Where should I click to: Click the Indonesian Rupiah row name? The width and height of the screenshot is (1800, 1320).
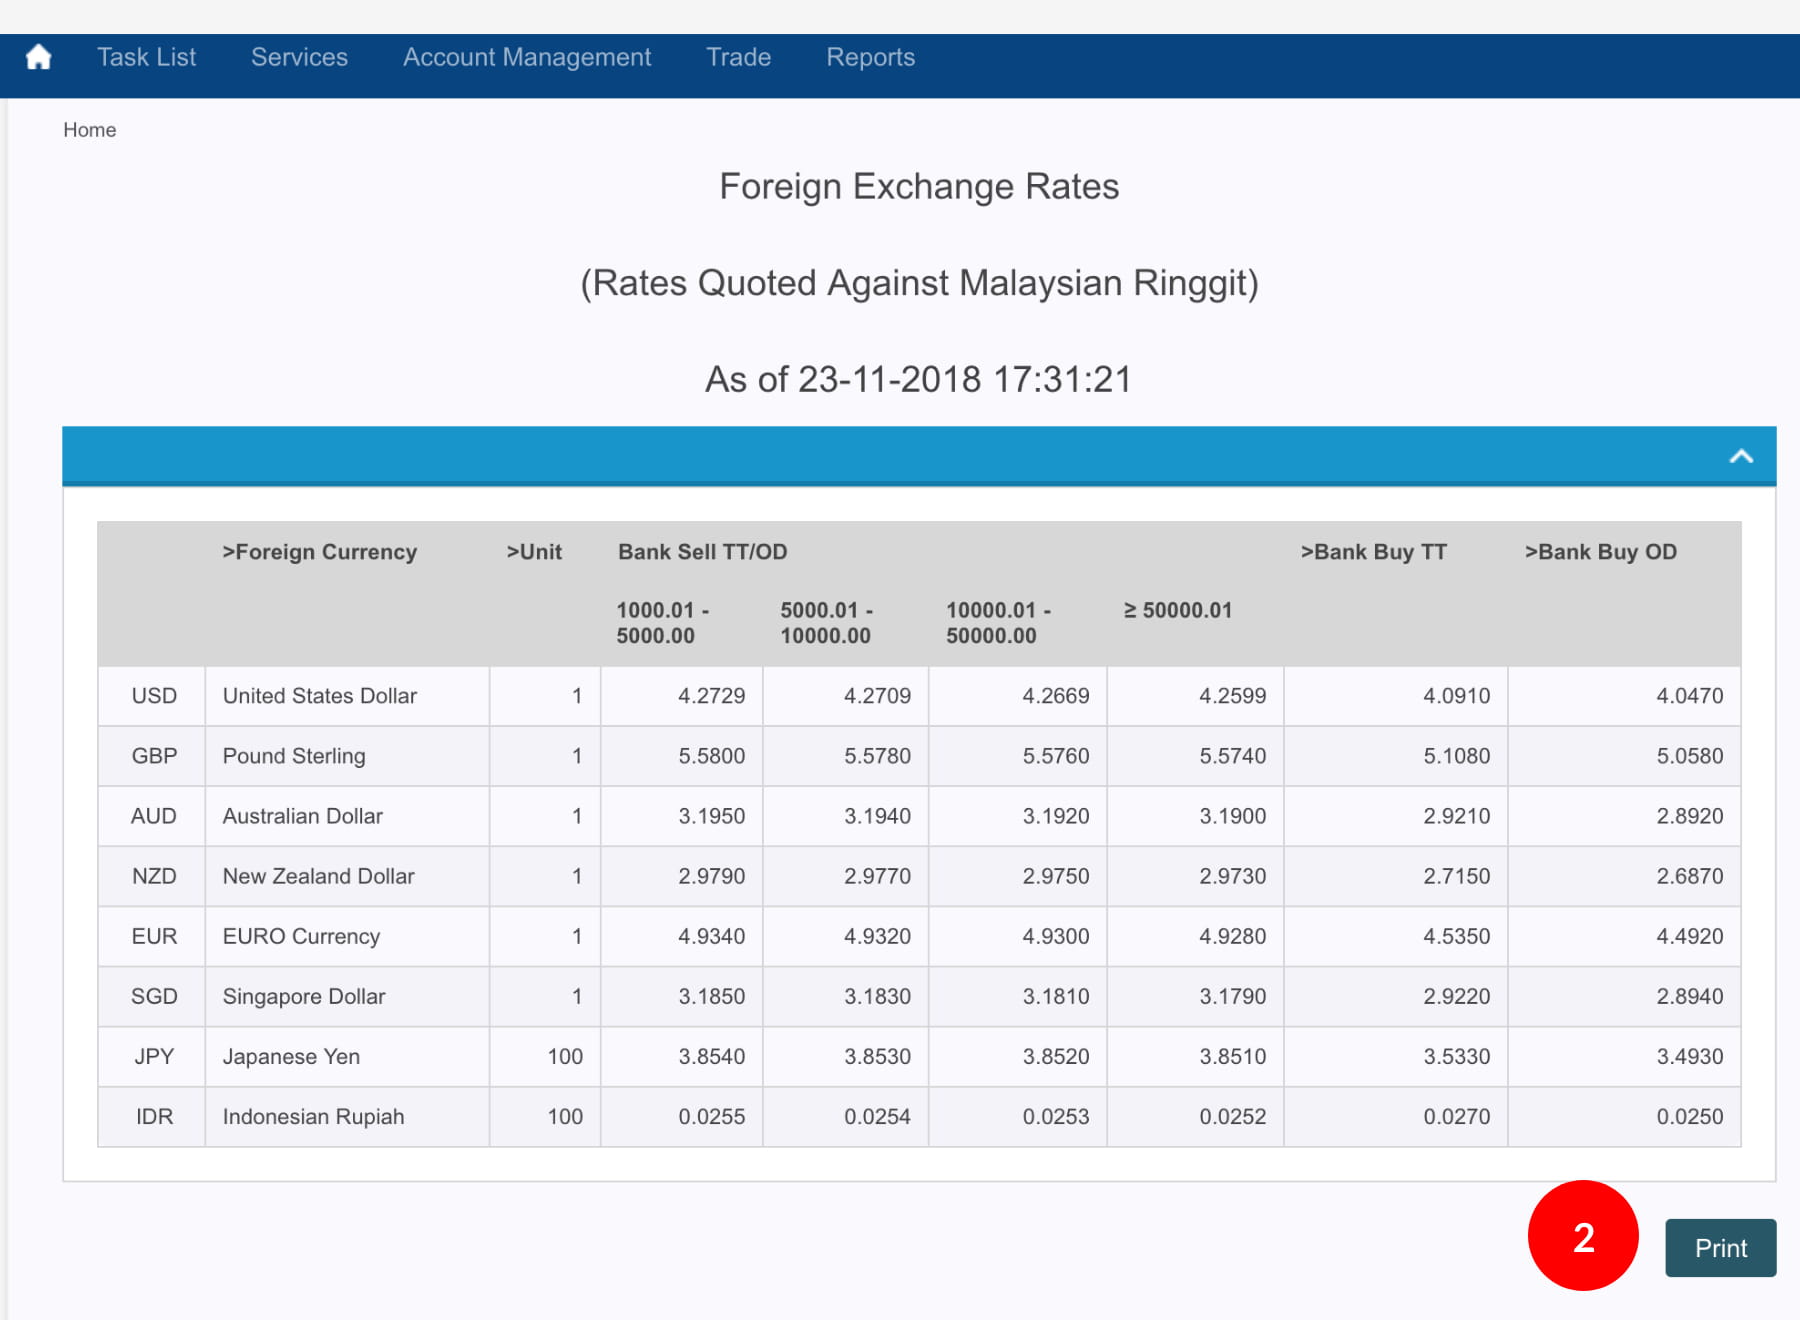[313, 1116]
